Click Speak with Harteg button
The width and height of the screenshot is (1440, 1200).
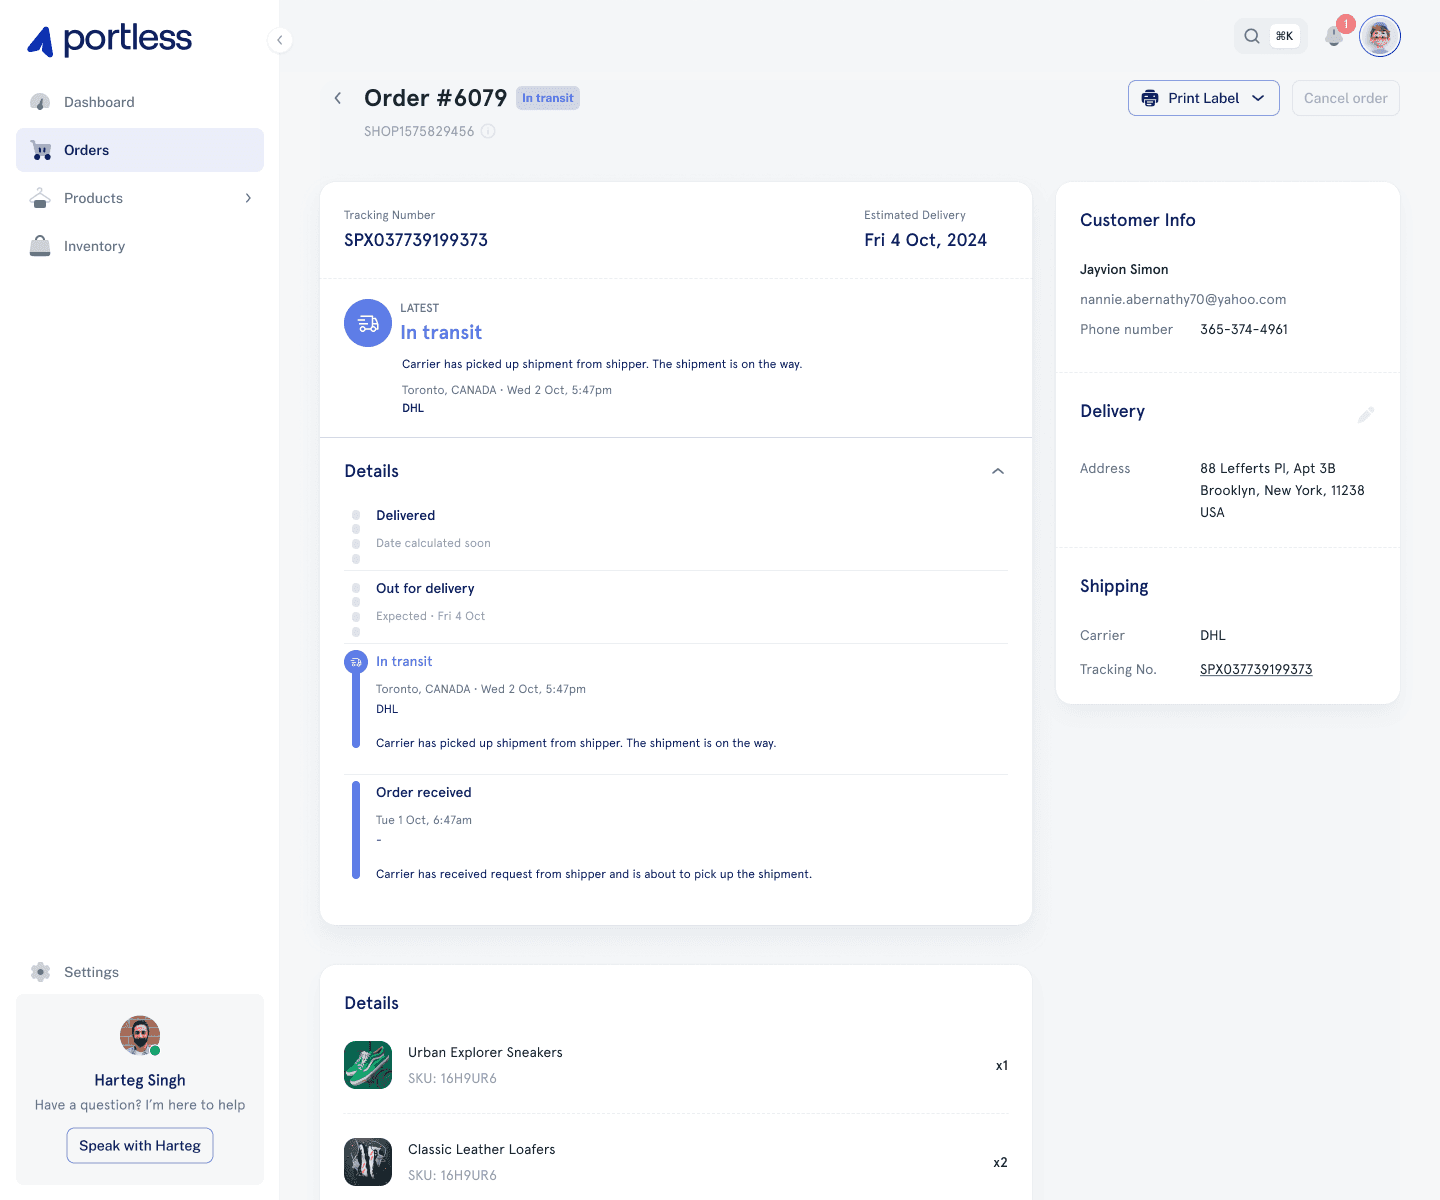(x=140, y=1146)
